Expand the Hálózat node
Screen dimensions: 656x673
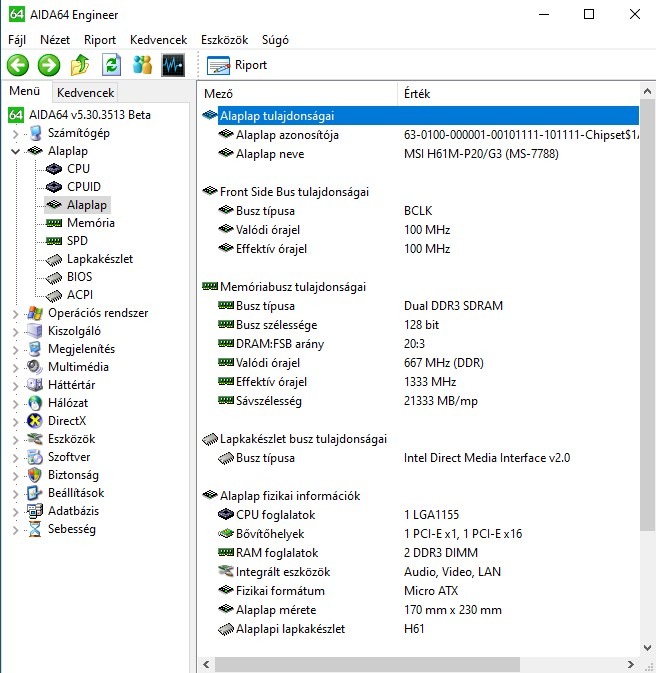pos(15,404)
